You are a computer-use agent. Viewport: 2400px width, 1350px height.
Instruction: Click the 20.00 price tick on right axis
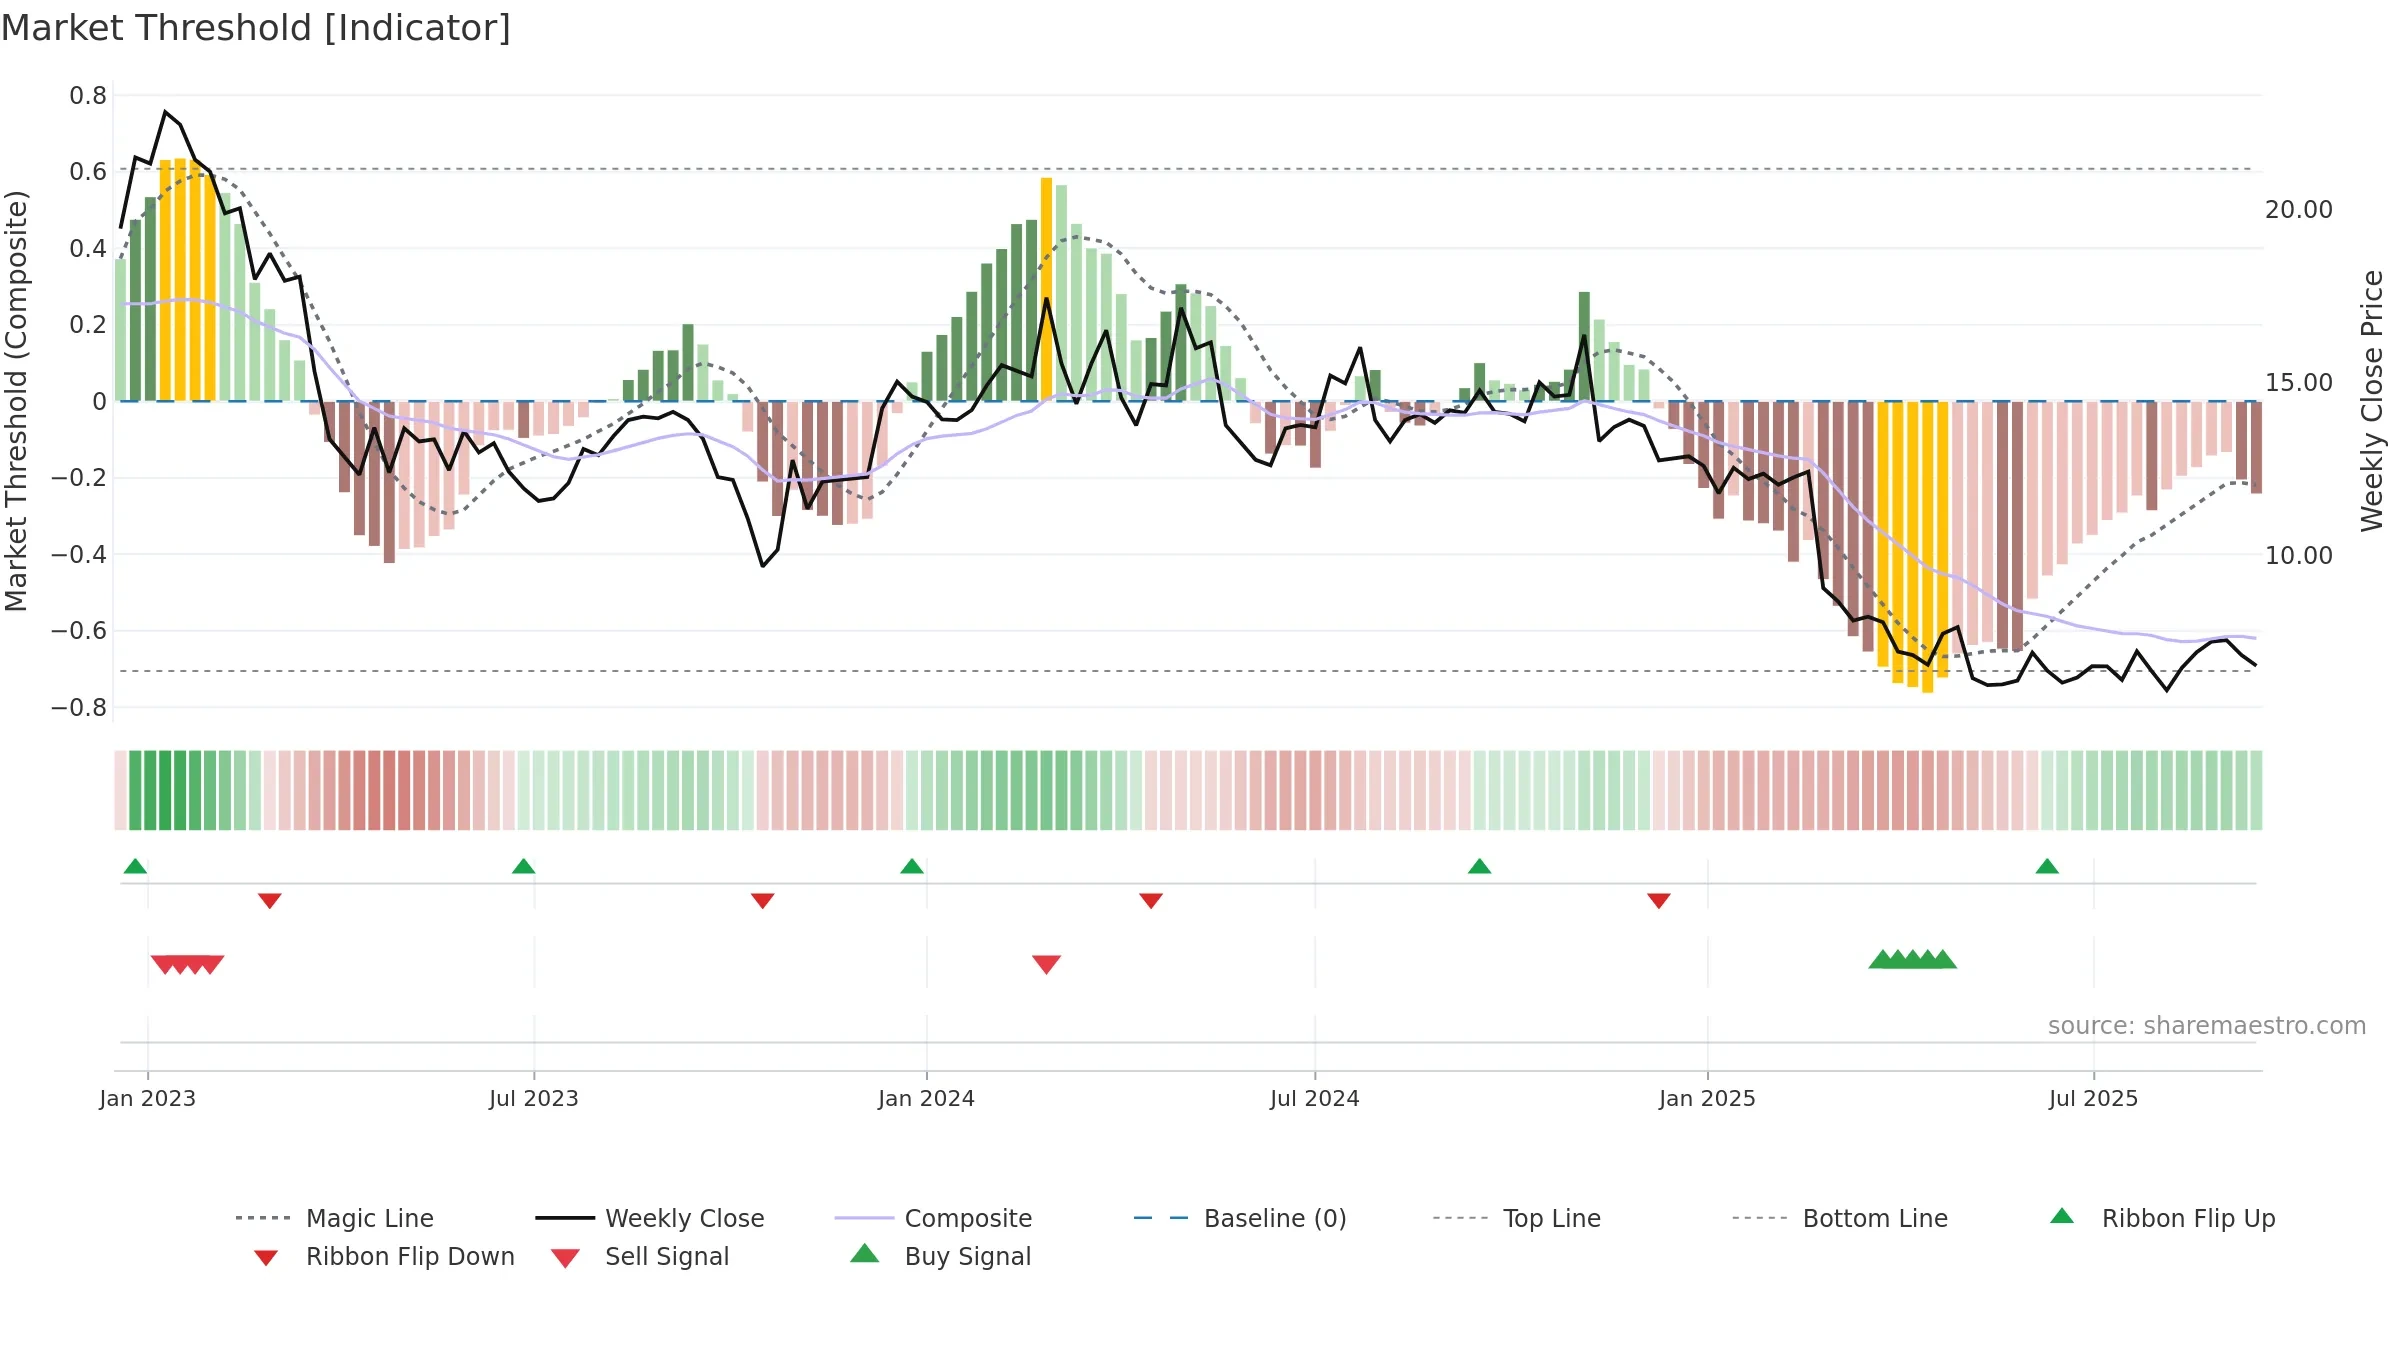click(x=2299, y=210)
